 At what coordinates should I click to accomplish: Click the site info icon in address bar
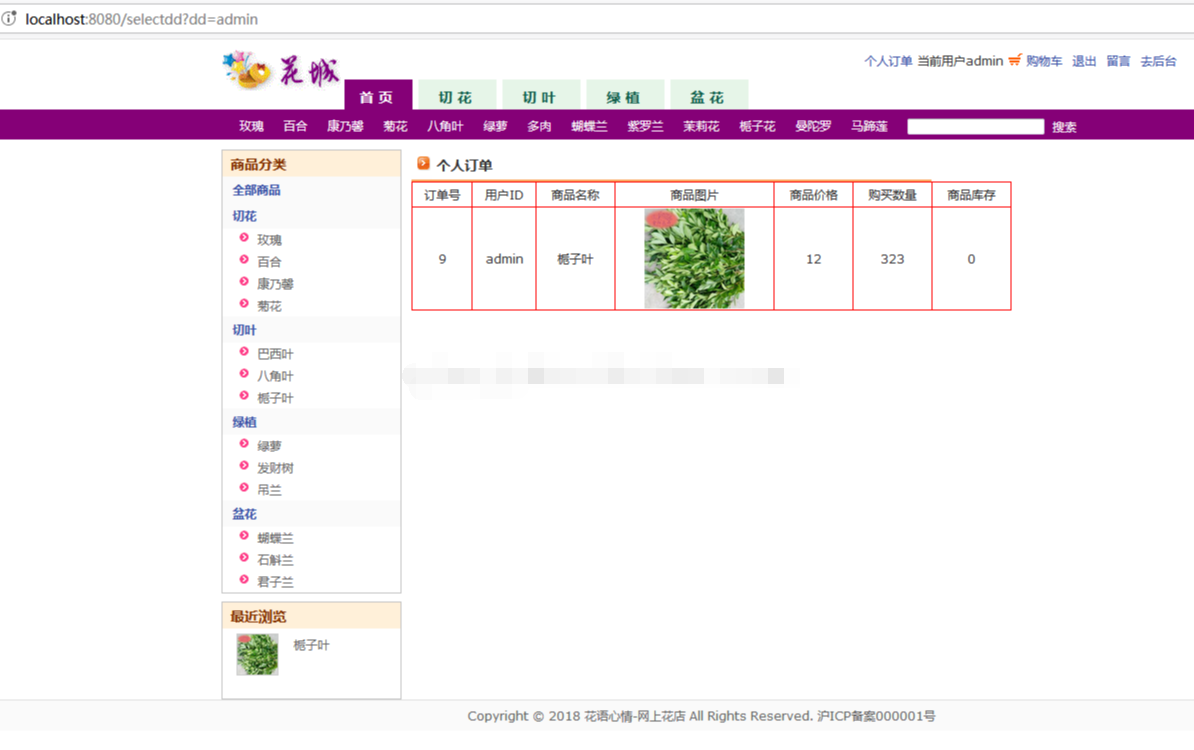point(9,19)
